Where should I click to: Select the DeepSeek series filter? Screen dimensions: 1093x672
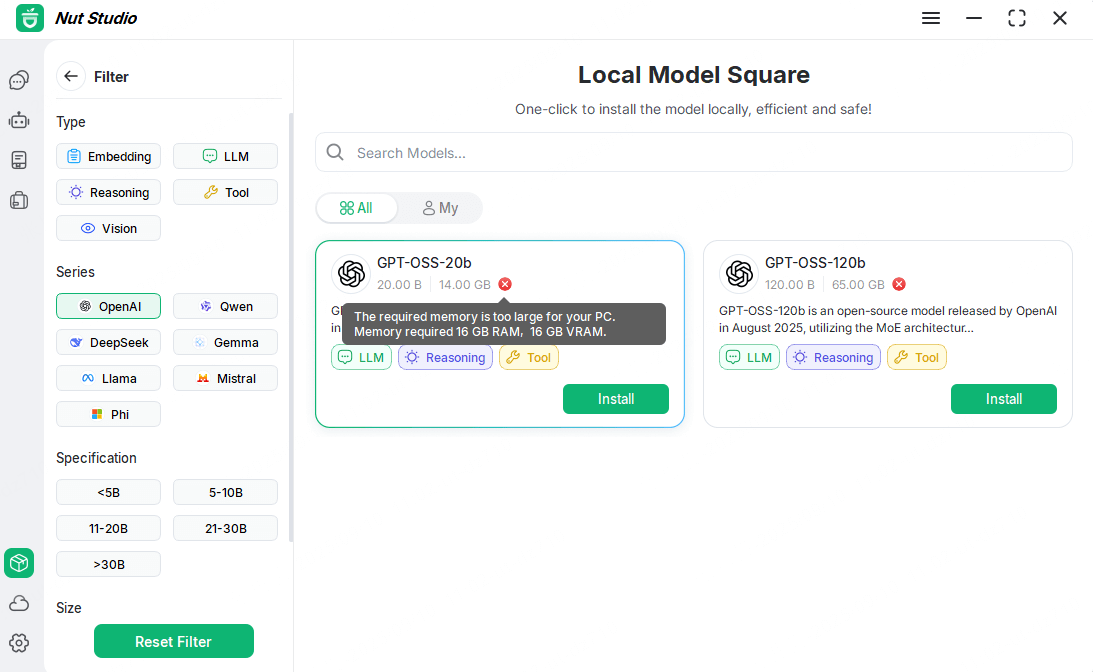(x=108, y=342)
